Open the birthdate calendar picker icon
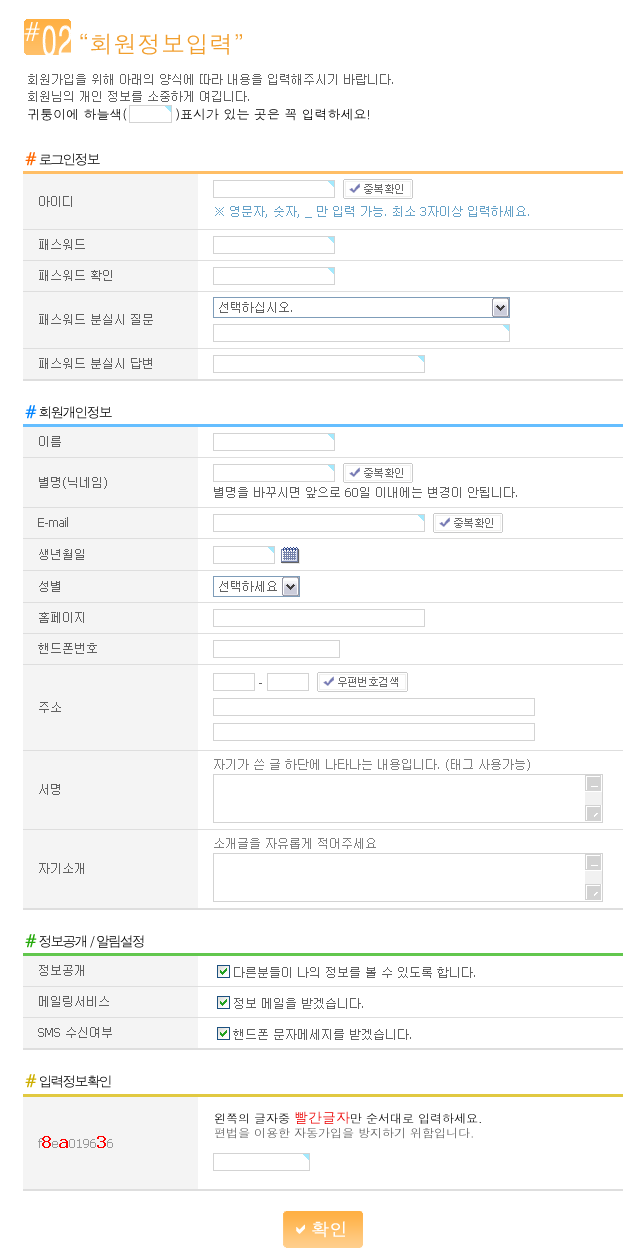Image resolution: width=644 pixels, height=1255 pixels. (x=290, y=555)
